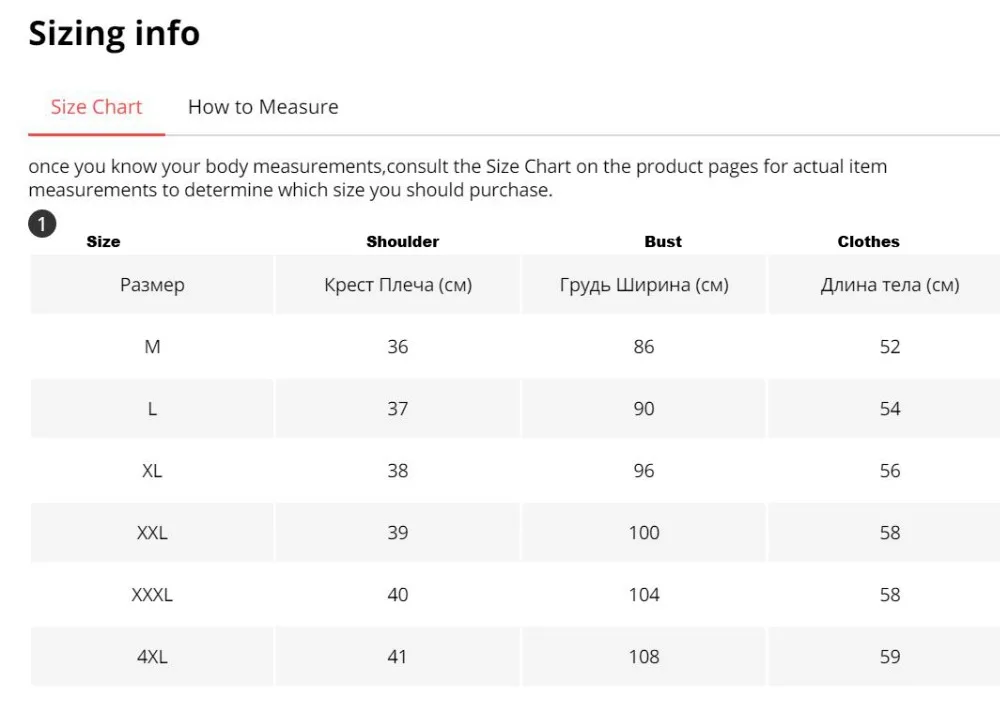The width and height of the screenshot is (1000, 714).
Task: Click the number 1 circle badge
Action: click(42, 224)
